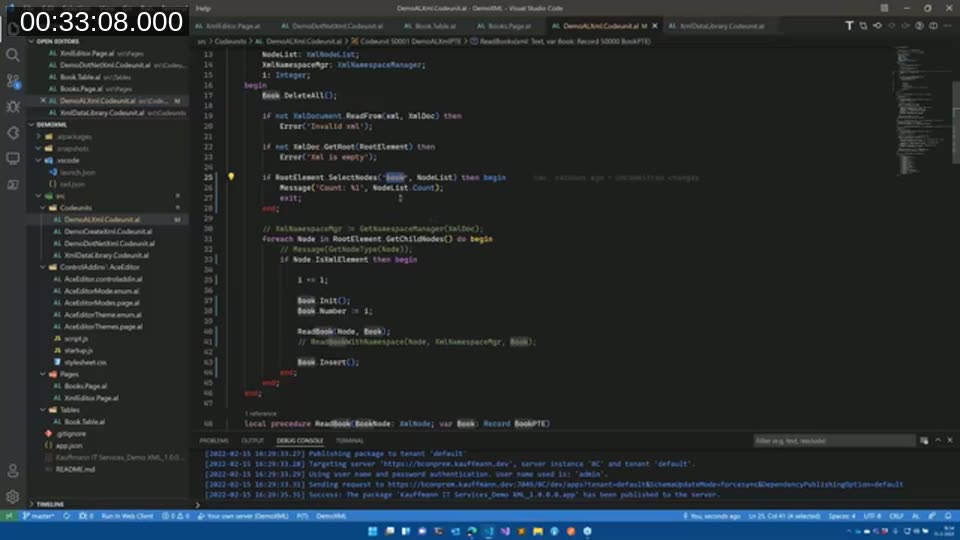
Task: Collapse the .snapshots folder
Action: click(66, 149)
